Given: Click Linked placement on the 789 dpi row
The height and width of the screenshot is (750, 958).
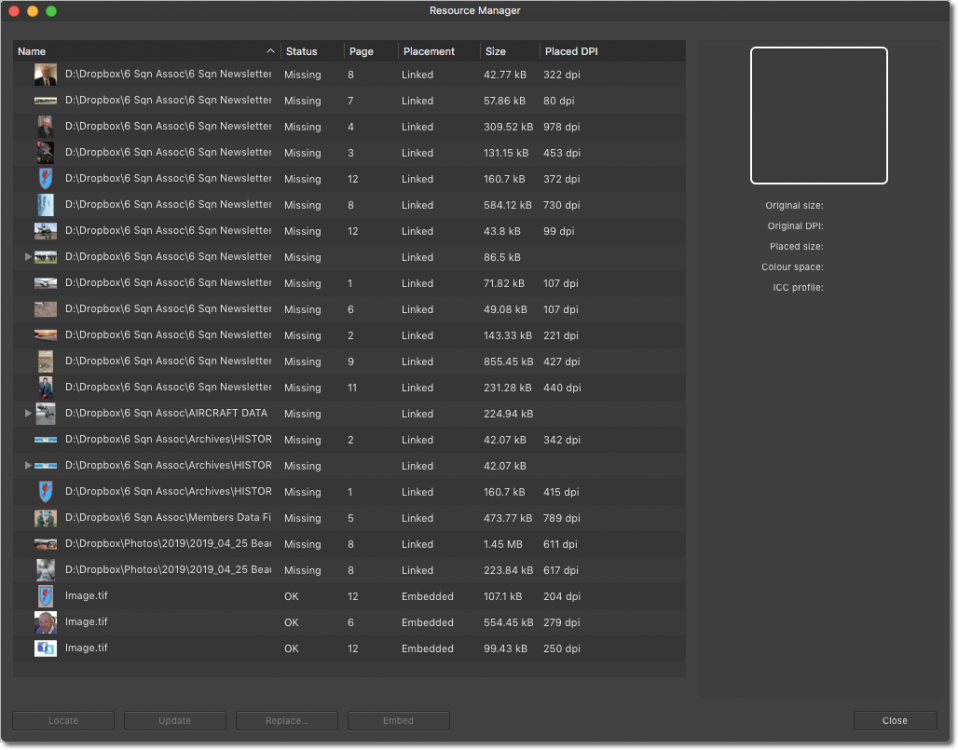Looking at the screenshot, I should point(417,518).
